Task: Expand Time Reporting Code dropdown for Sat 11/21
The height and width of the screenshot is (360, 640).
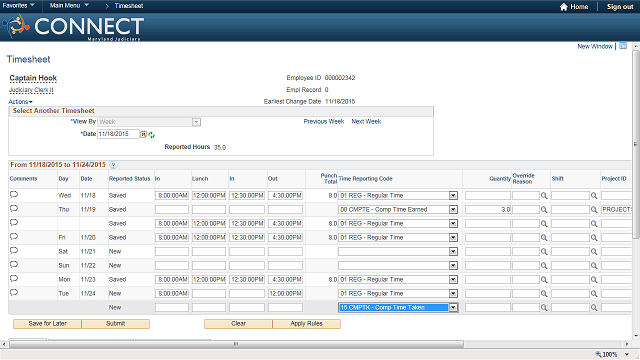Action: pyautogui.click(x=453, y=251)
